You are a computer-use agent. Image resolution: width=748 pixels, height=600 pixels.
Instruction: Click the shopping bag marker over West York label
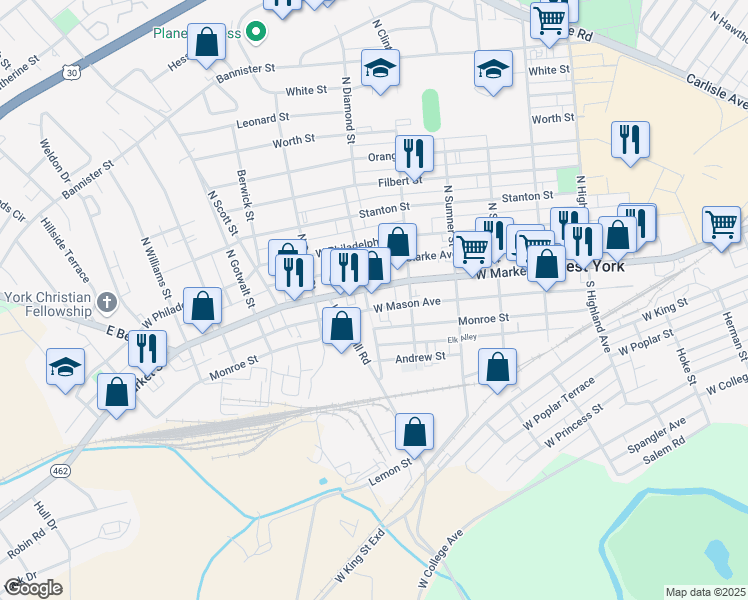coord(546,265)
